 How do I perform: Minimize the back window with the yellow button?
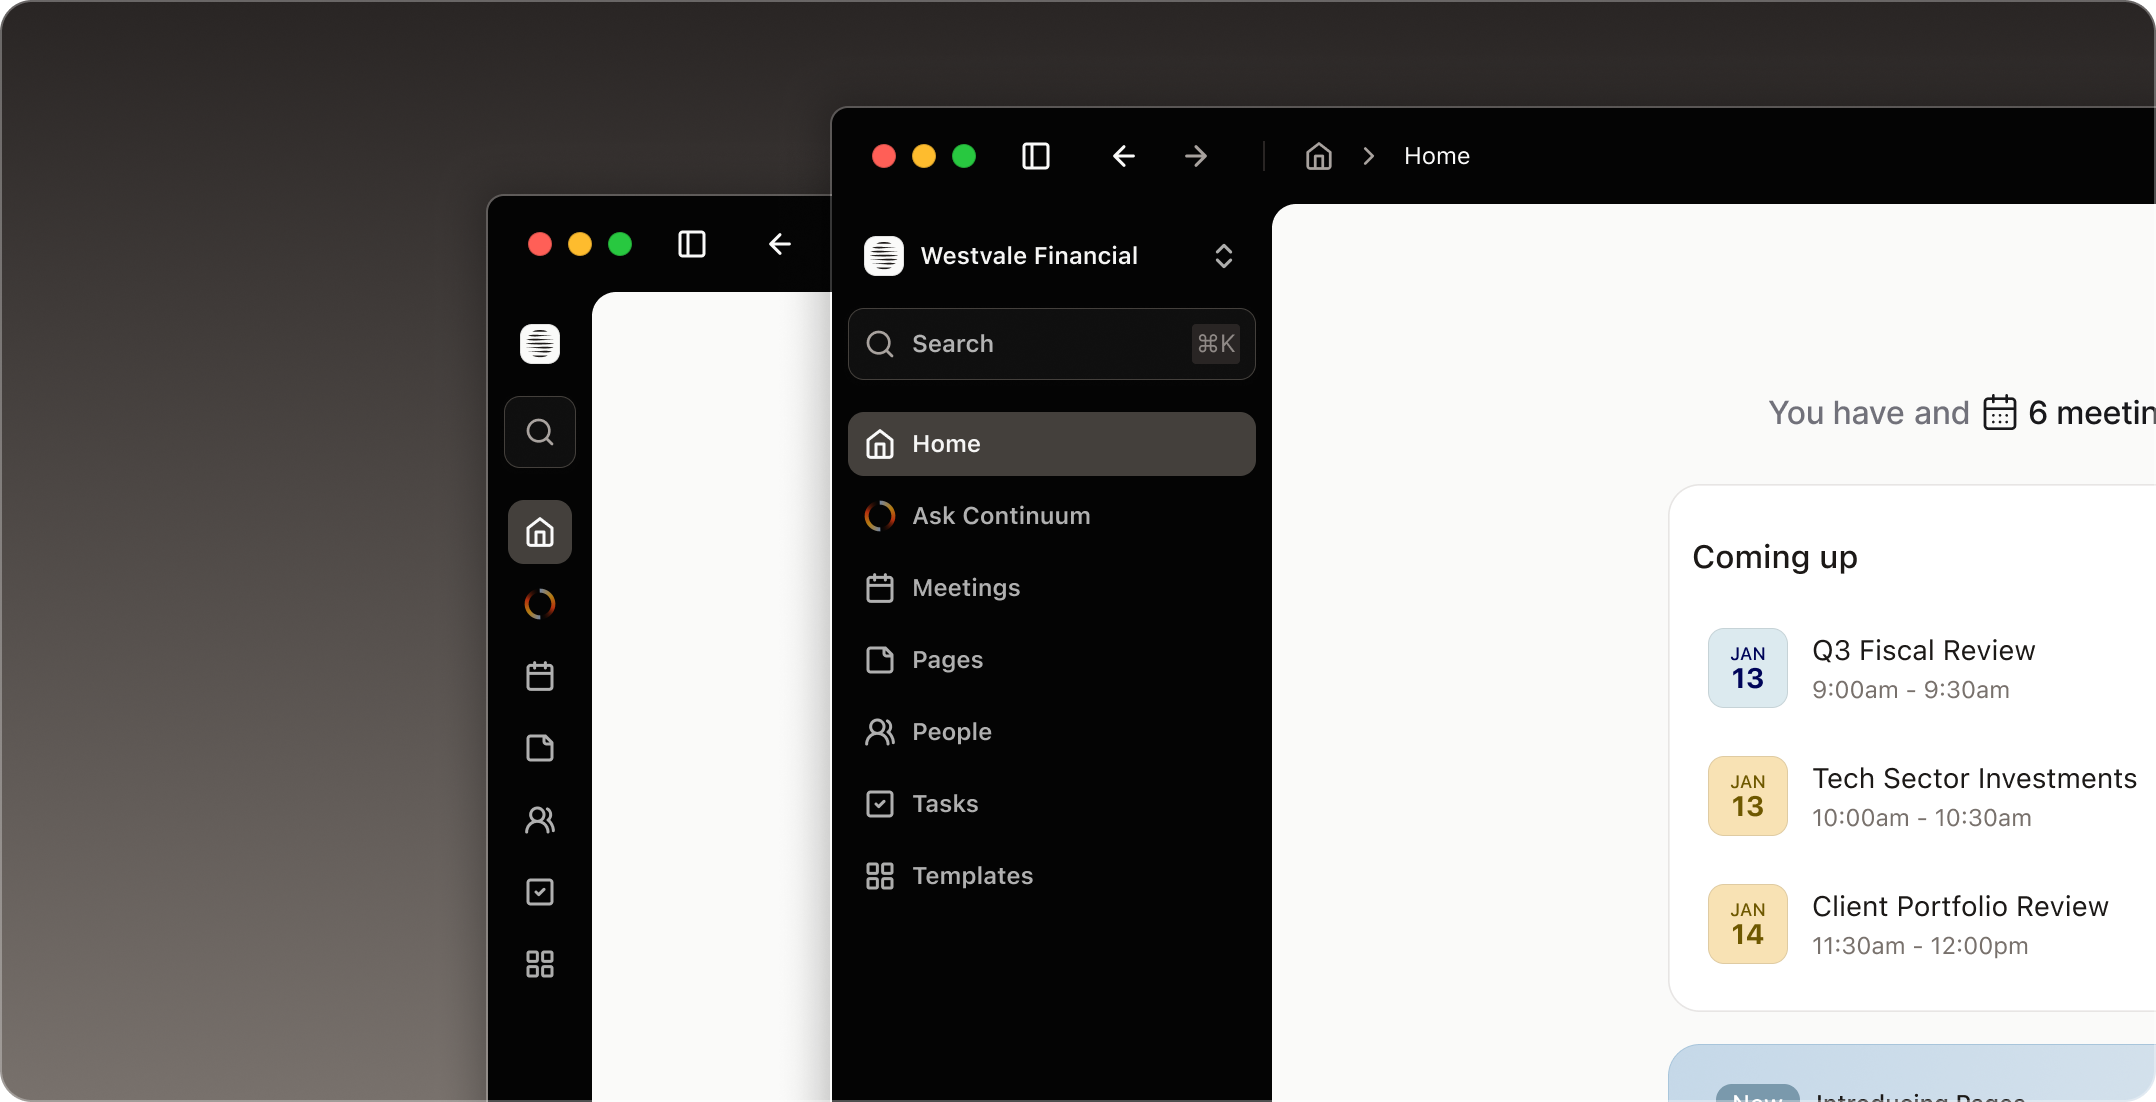580,244
